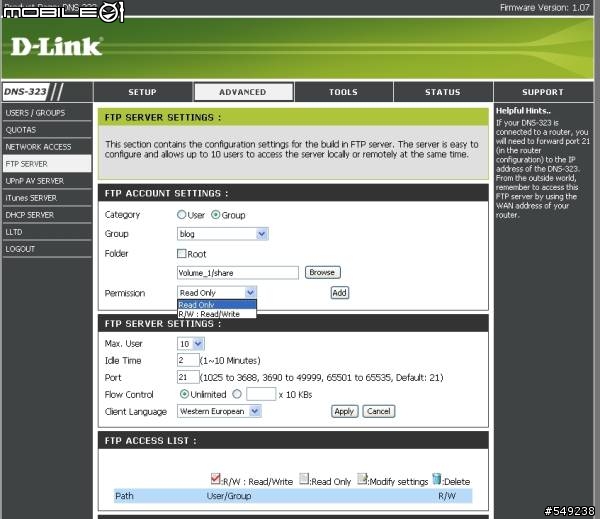Click the Idle Time input field
600x519 pixels.
[x=188, y=360]
